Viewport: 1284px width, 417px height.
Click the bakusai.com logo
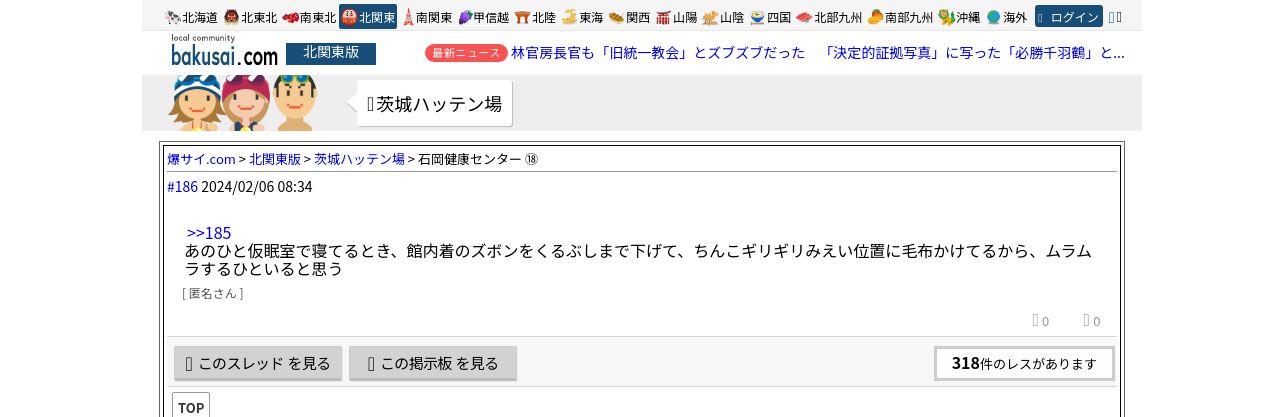(x=224, y=51)
